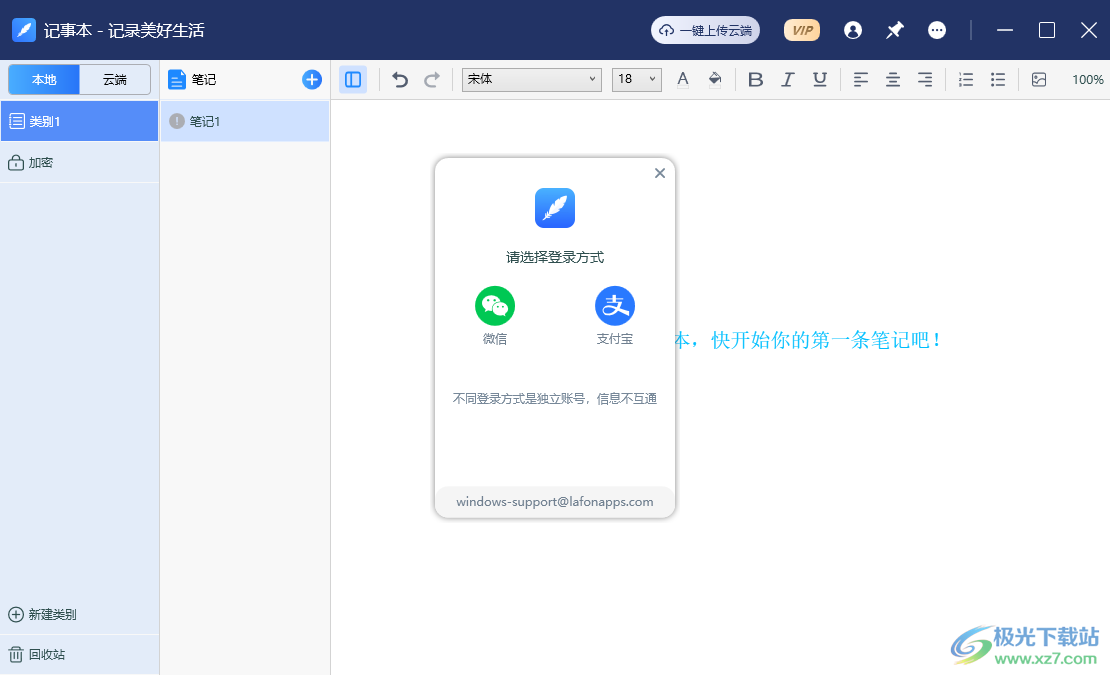The height and width of the screenshot is (675, 1110).
Task: Click the 支付宝 label under the Alipay icon
Action: (x=614, y=339)
